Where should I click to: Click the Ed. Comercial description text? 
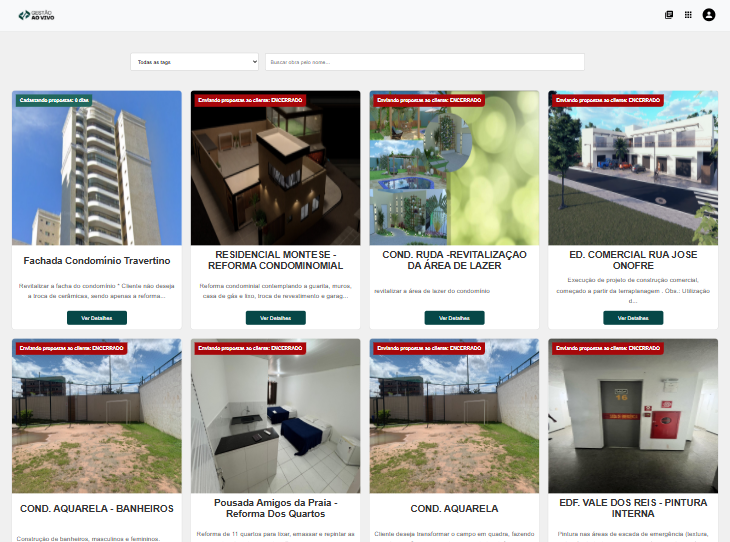pos(633,291)
